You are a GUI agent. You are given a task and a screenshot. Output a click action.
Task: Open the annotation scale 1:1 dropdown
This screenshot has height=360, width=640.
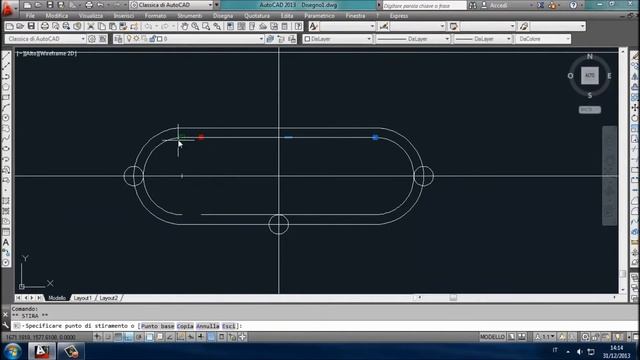click(x=545, y=337)
